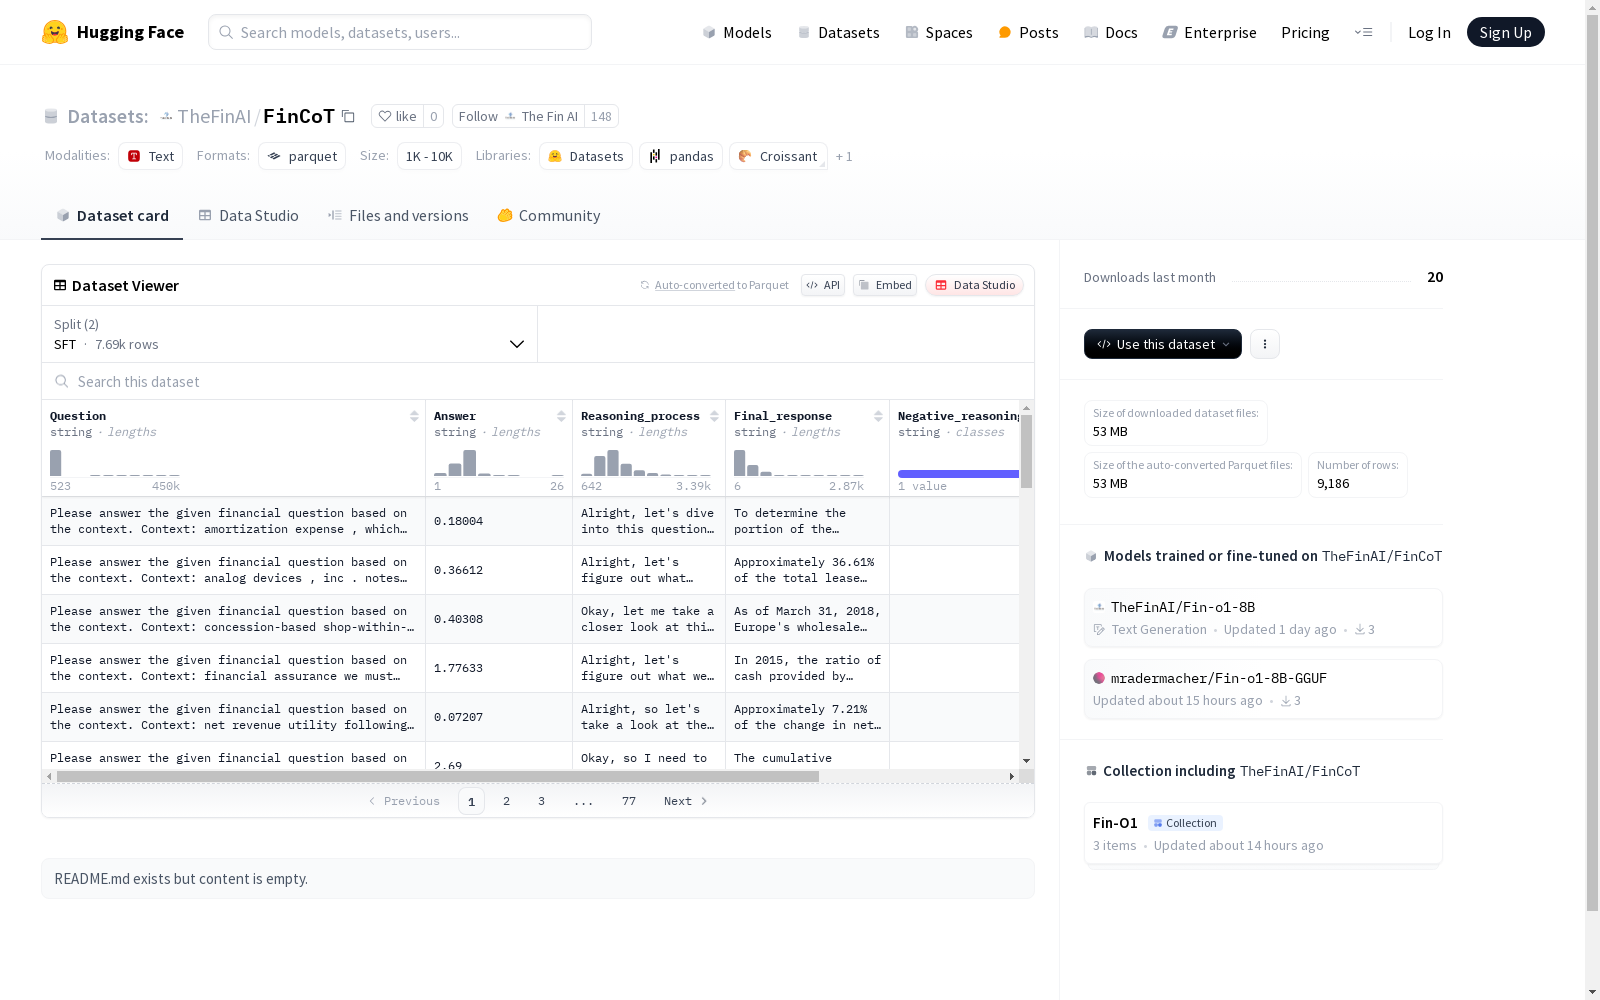Screen dimensions: 1600x1000
Task: Click the Datasets breadcrumb icon
Action: [x=51, y=116]
